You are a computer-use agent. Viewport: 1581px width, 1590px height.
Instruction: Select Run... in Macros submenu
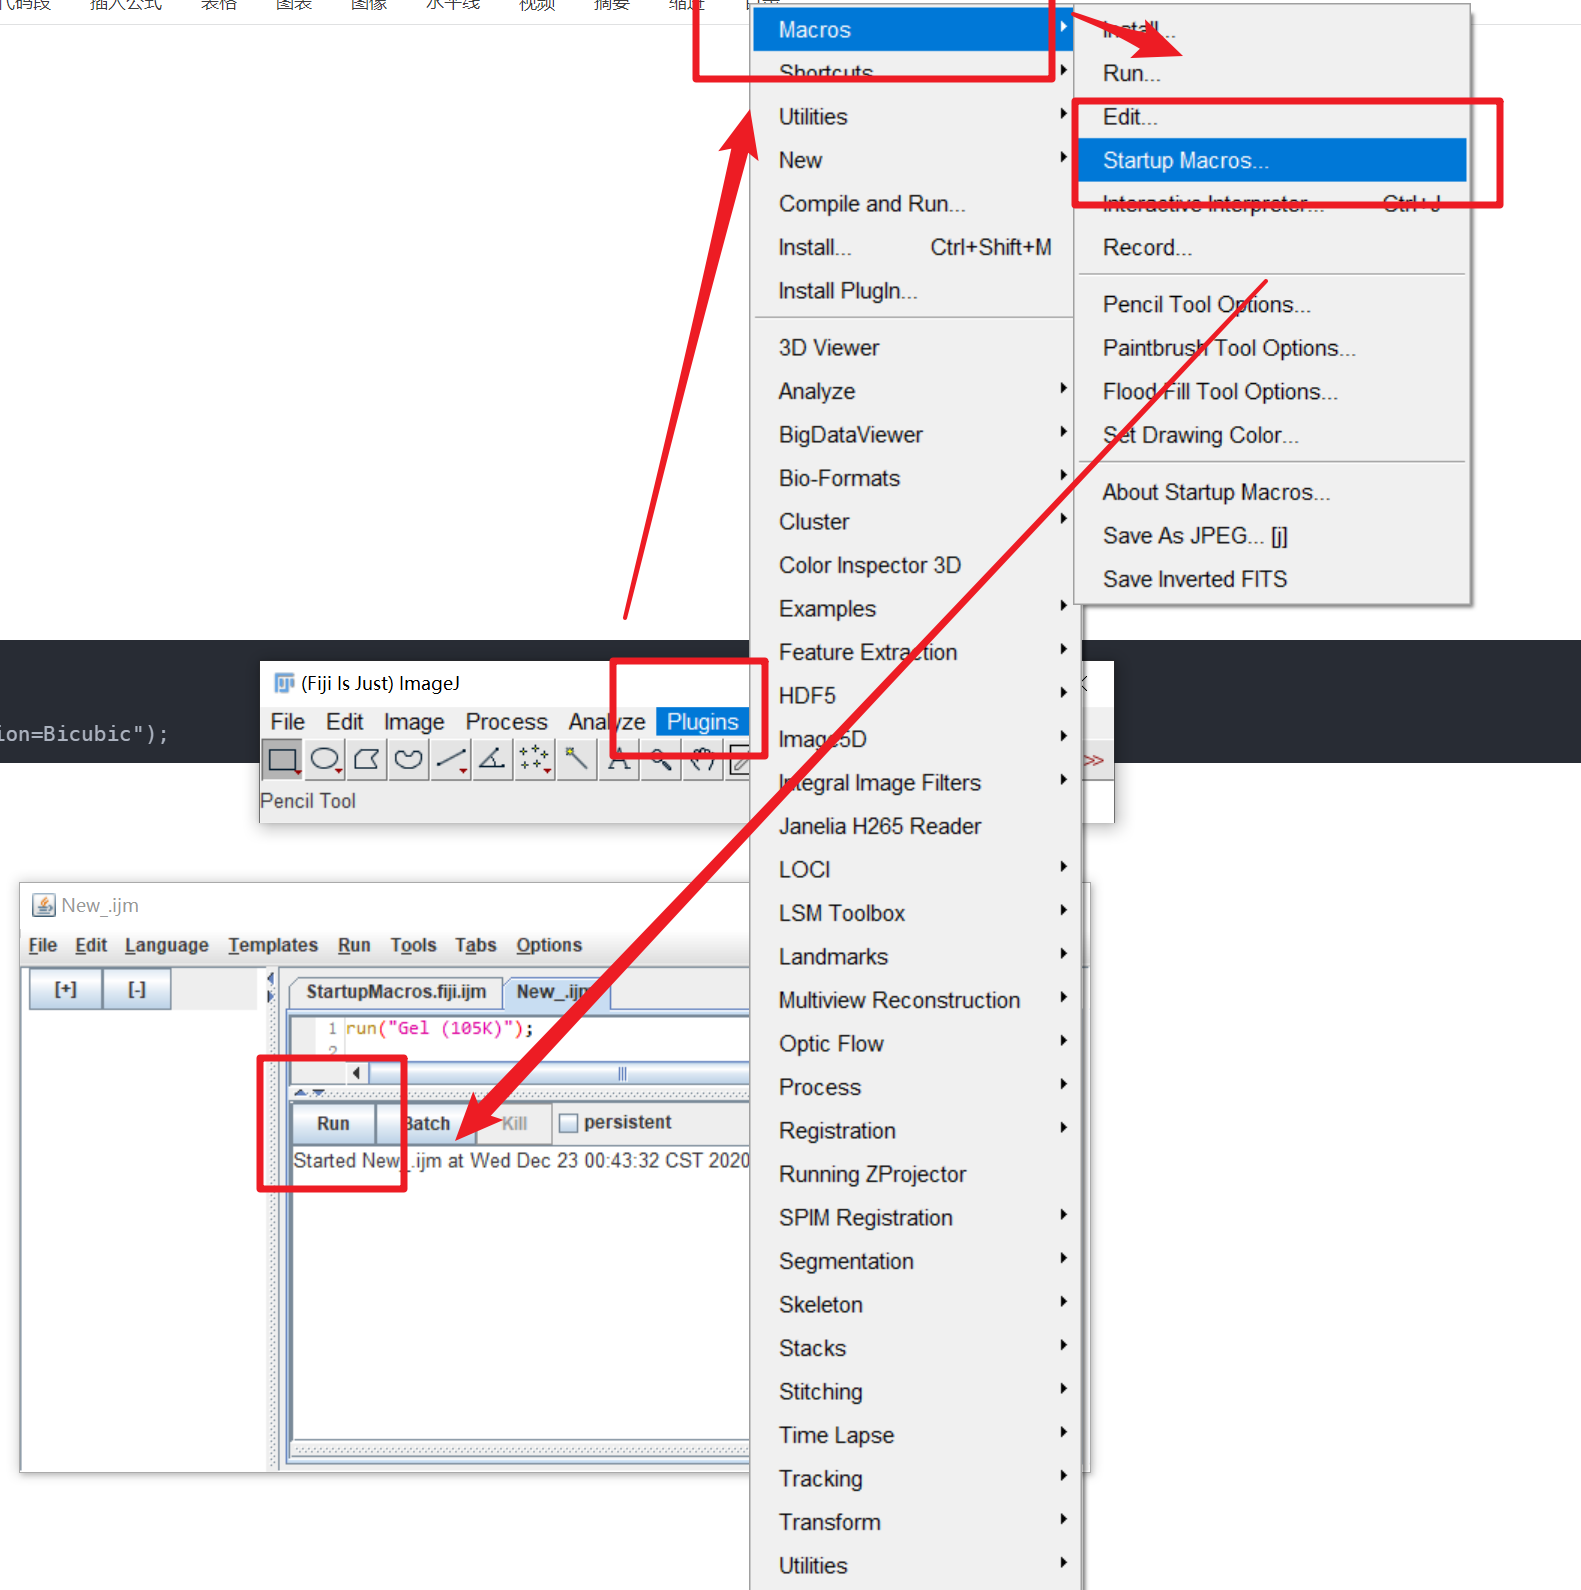(x=1272, y=73)
